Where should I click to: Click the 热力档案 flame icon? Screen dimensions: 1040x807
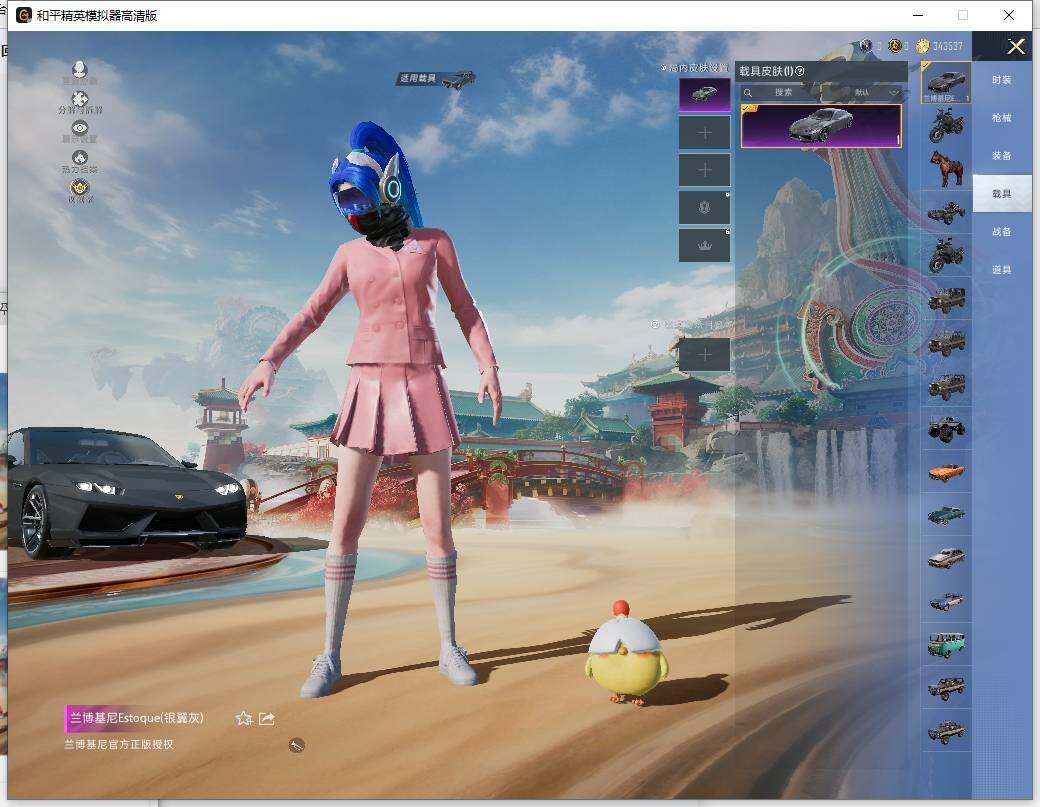click(x=80, y=158)
